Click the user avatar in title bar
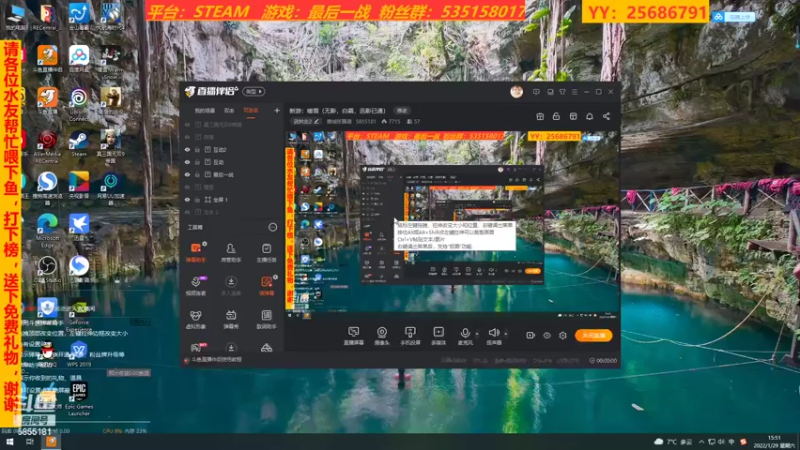 [x=516, y=92]
